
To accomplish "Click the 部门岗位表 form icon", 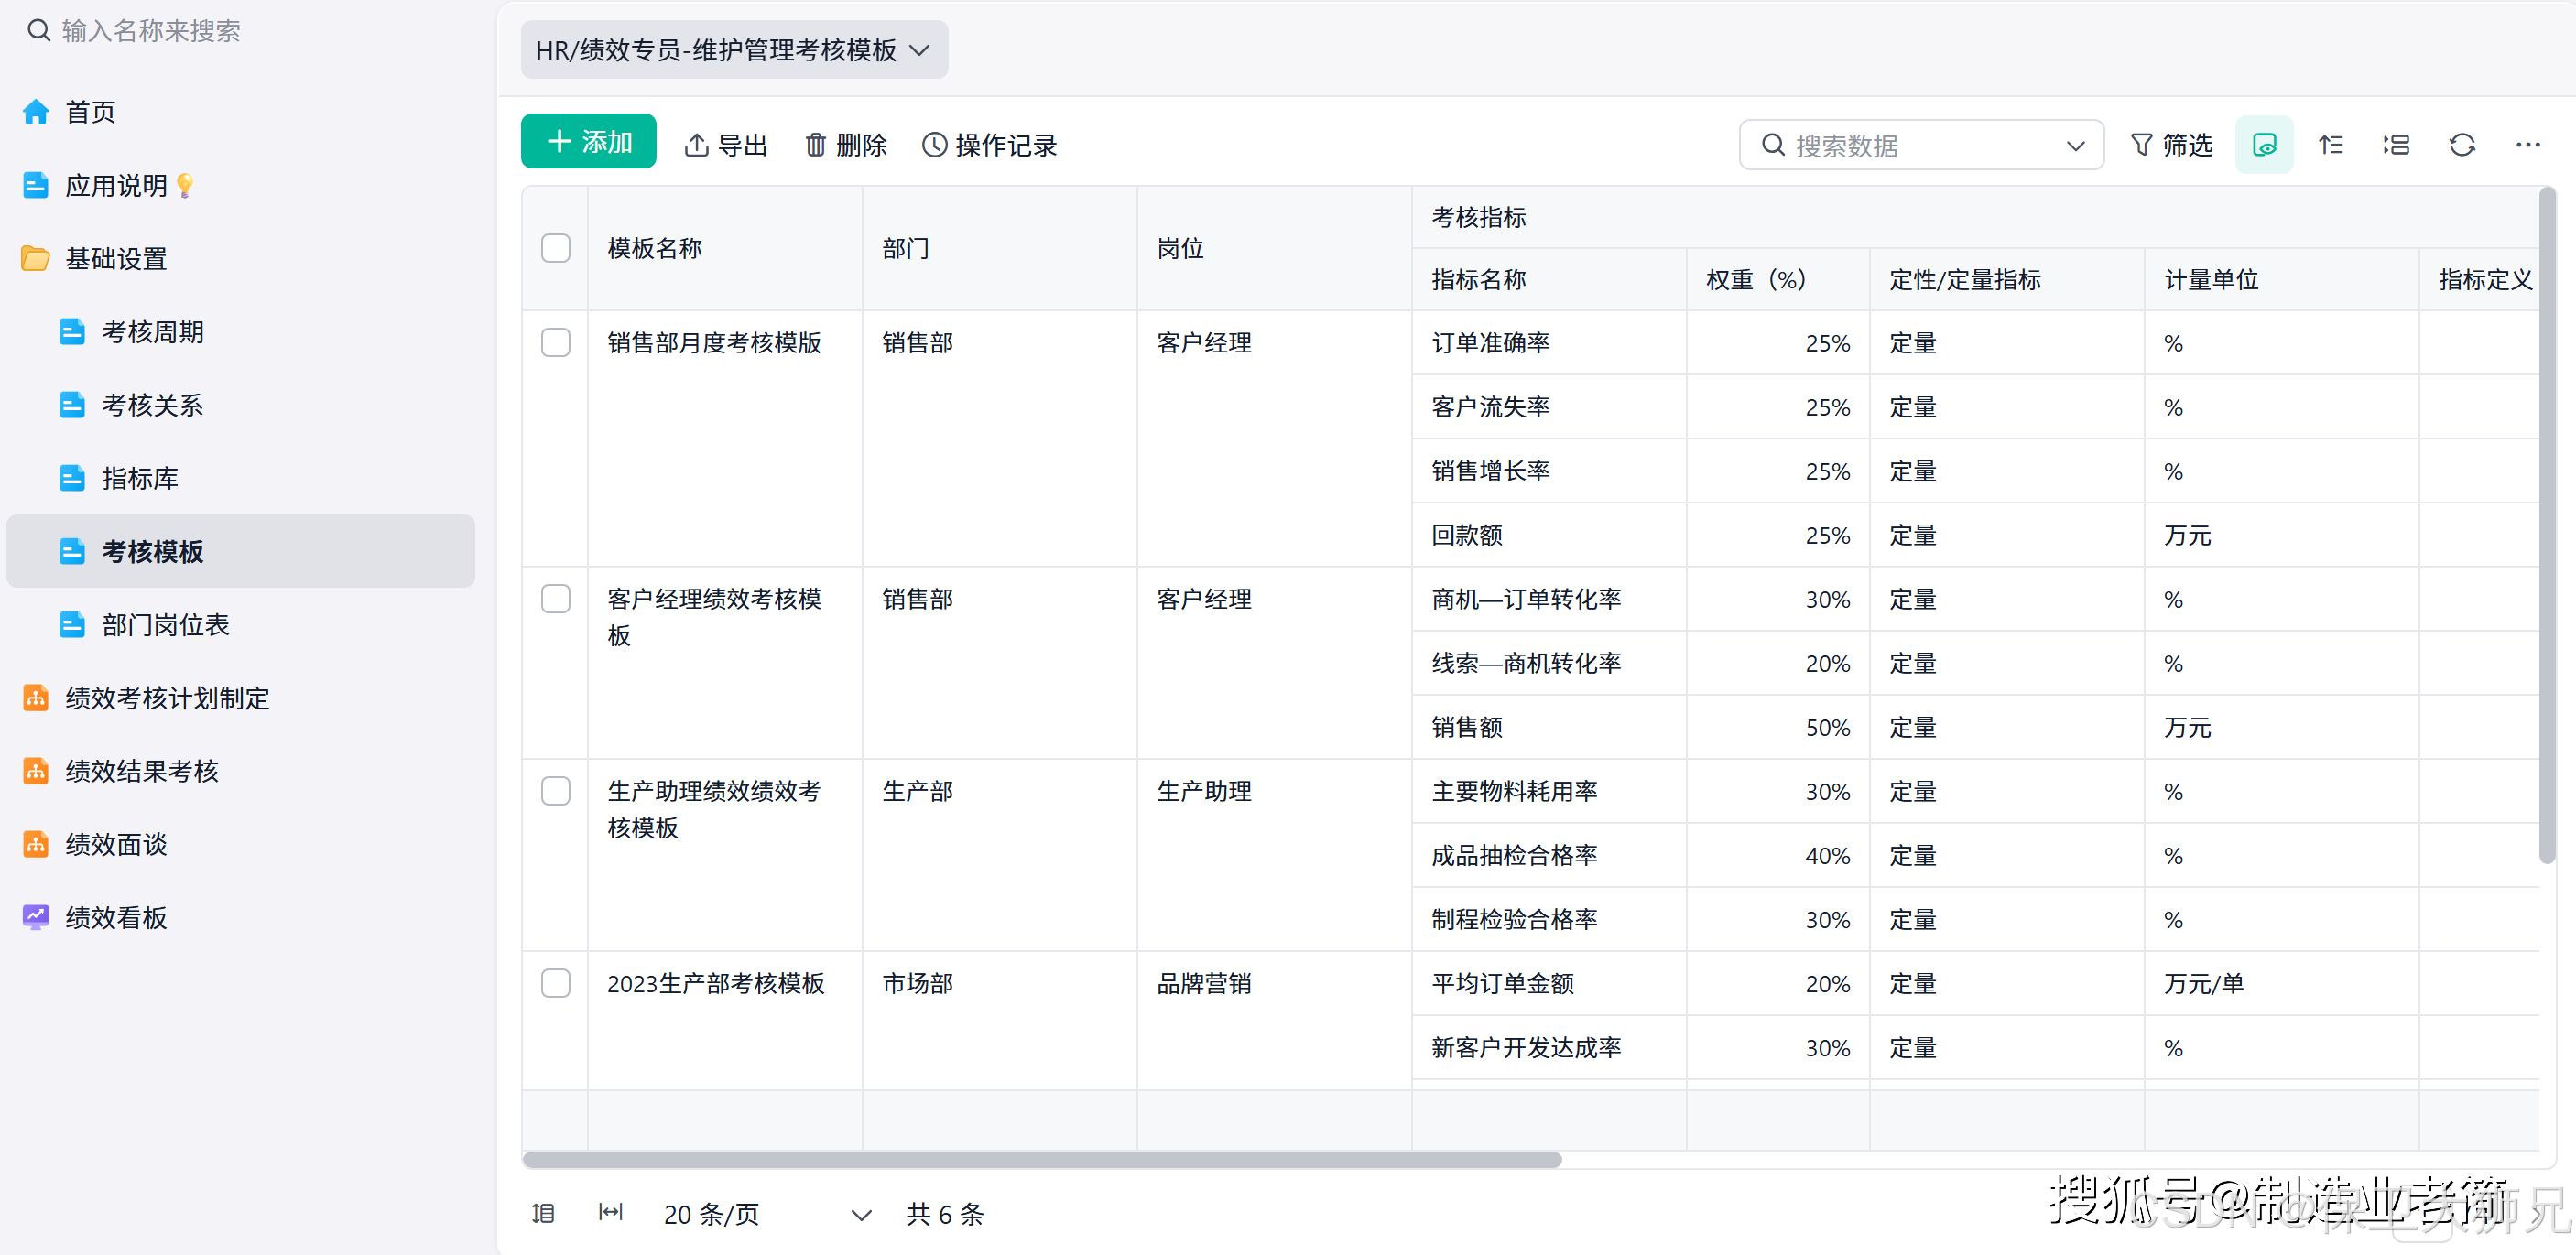I will [x=72, y=625].
